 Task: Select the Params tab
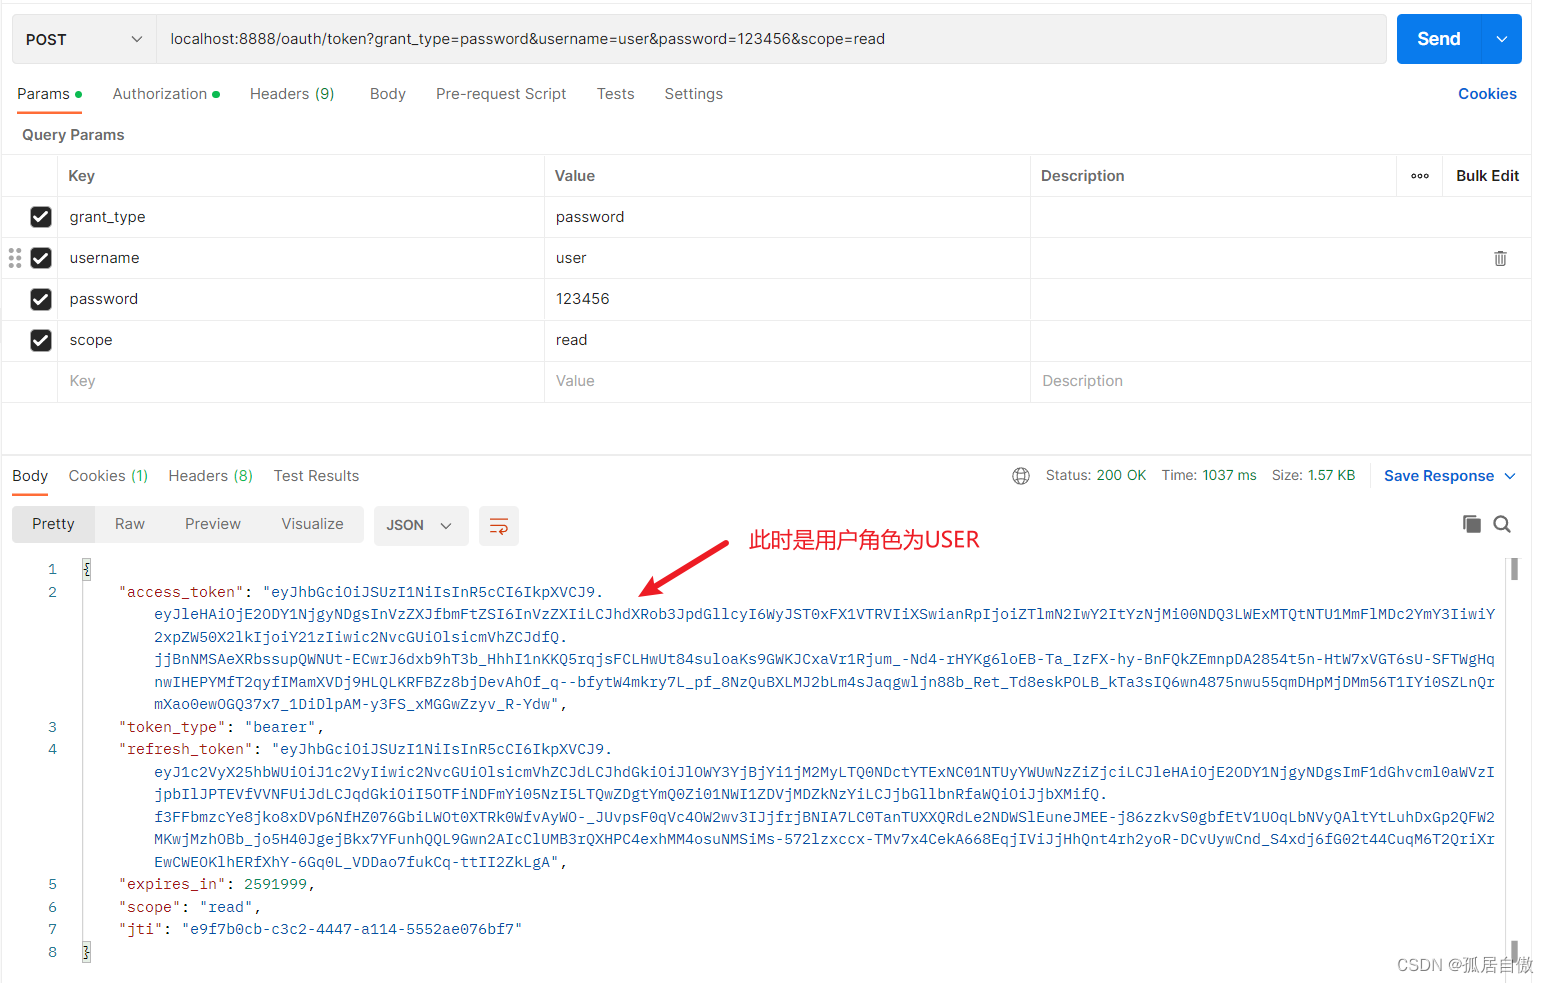pyautogui.click(x=49, y=94)
